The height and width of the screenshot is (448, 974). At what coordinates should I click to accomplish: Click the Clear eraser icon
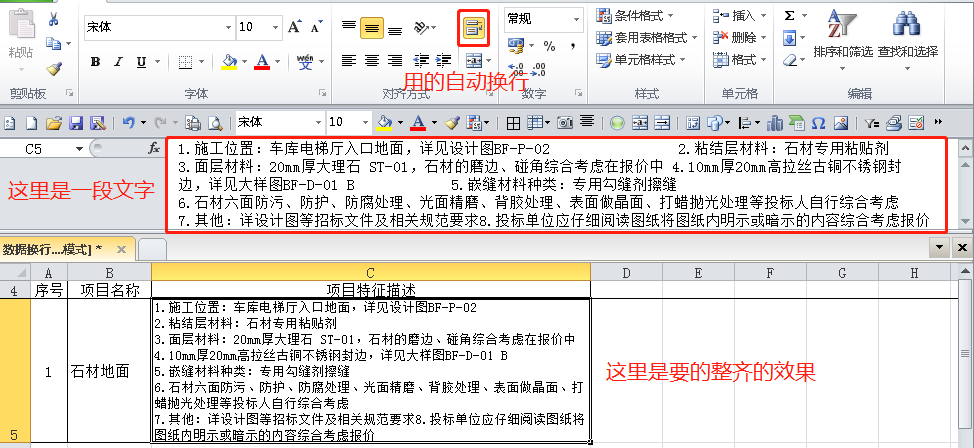pos(790,61)
